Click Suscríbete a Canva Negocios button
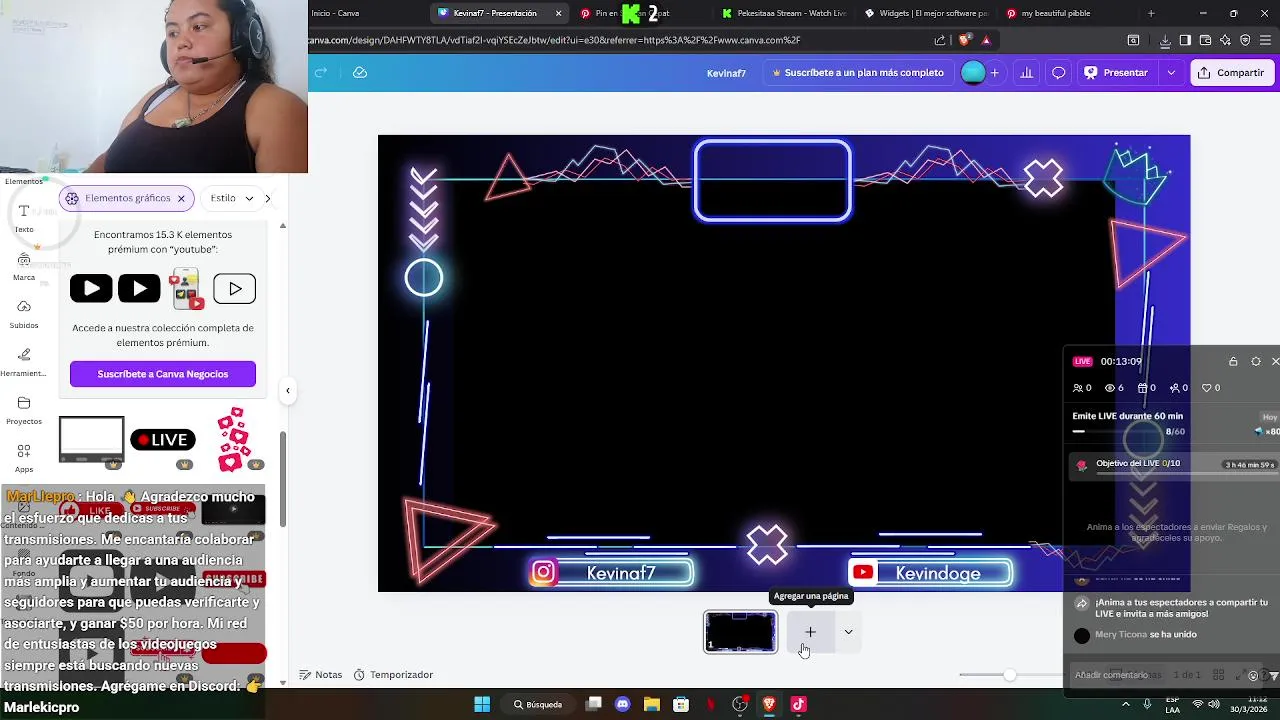The width and height of the screenshot is (1280, 720). [x=163, y=374]
